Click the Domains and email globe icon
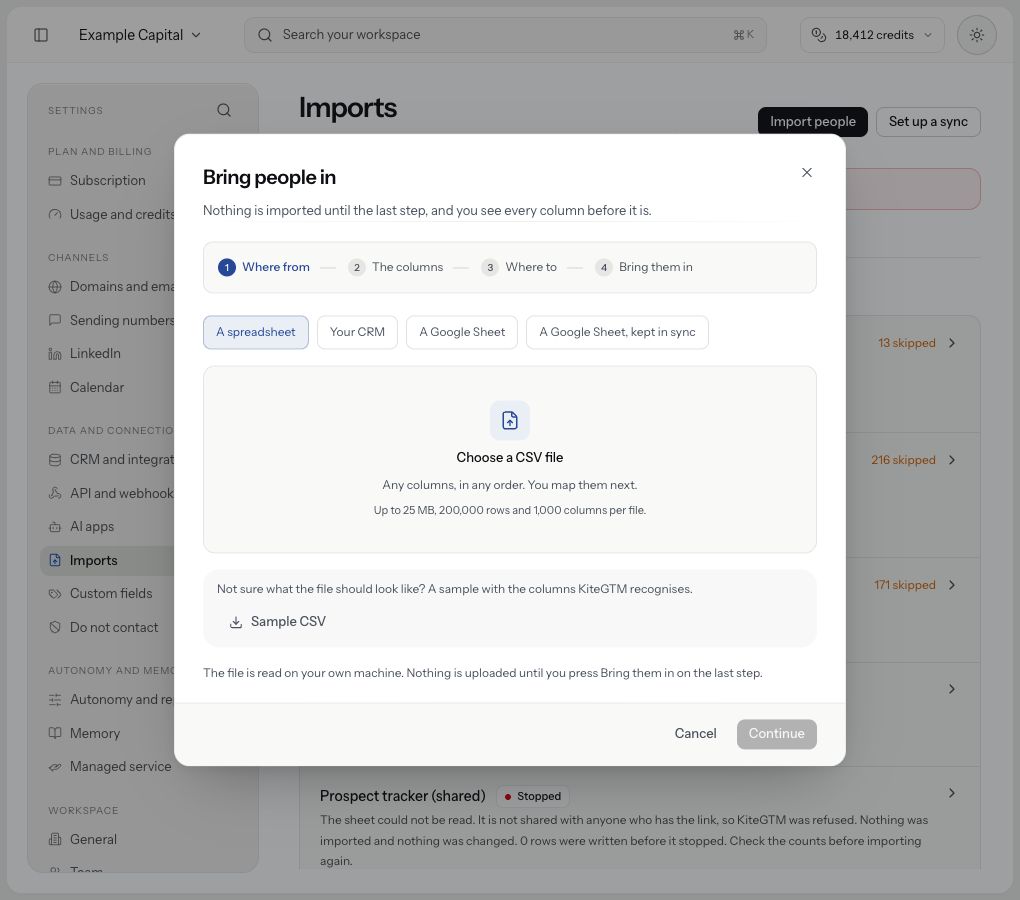The width and height of the screenshot is (1020, 900). pos(55,287)
